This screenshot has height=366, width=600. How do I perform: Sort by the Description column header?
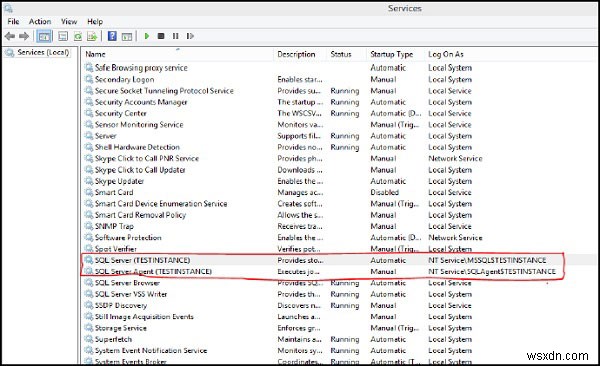[x=297, y=54]
